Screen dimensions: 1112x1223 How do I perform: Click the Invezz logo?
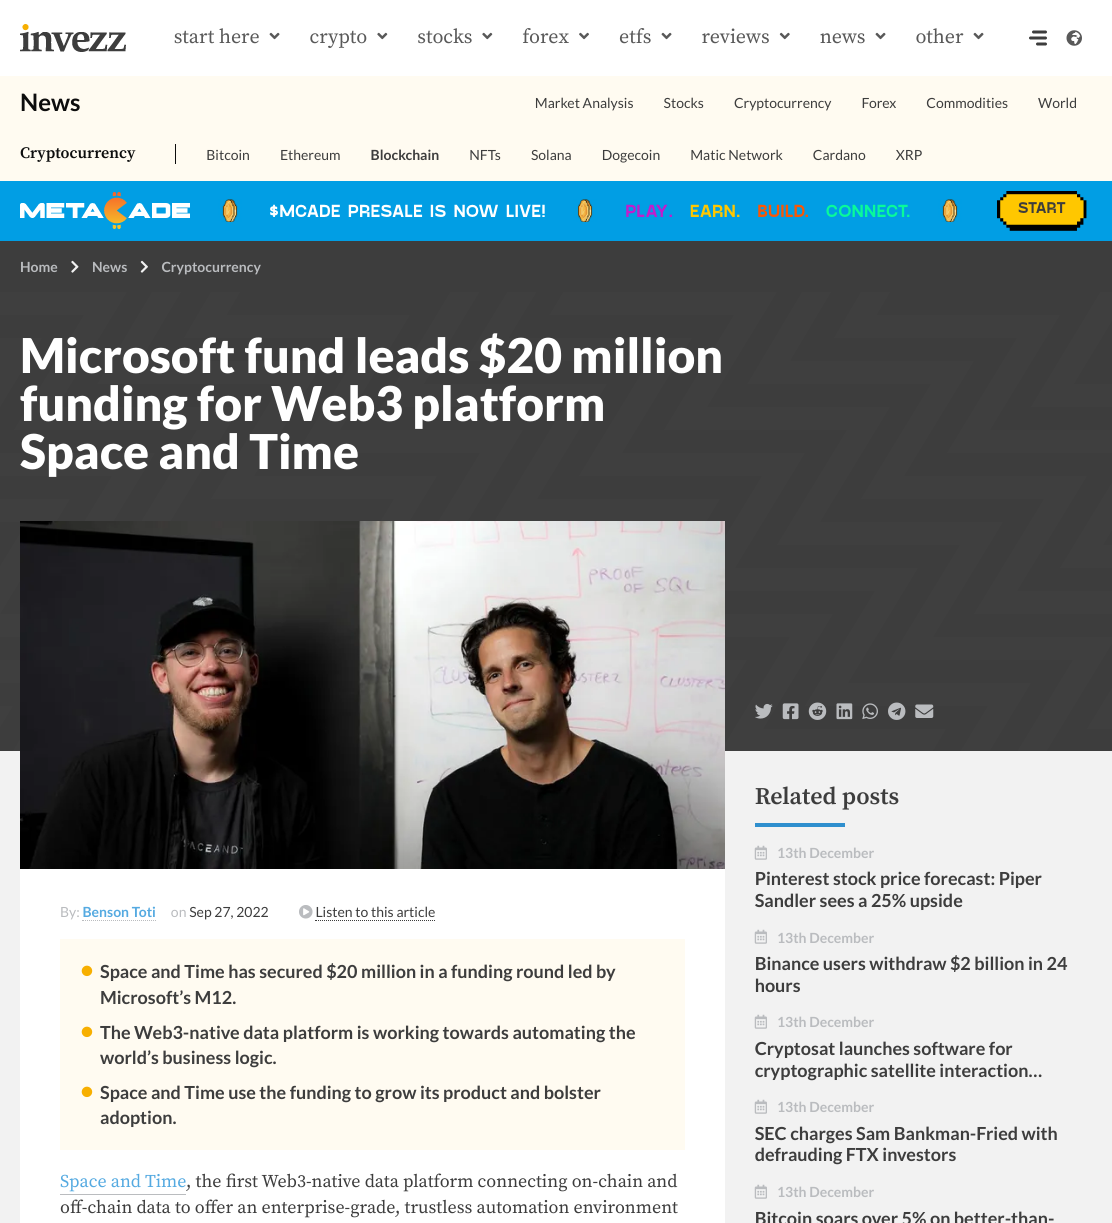click(x=73, y=37)
